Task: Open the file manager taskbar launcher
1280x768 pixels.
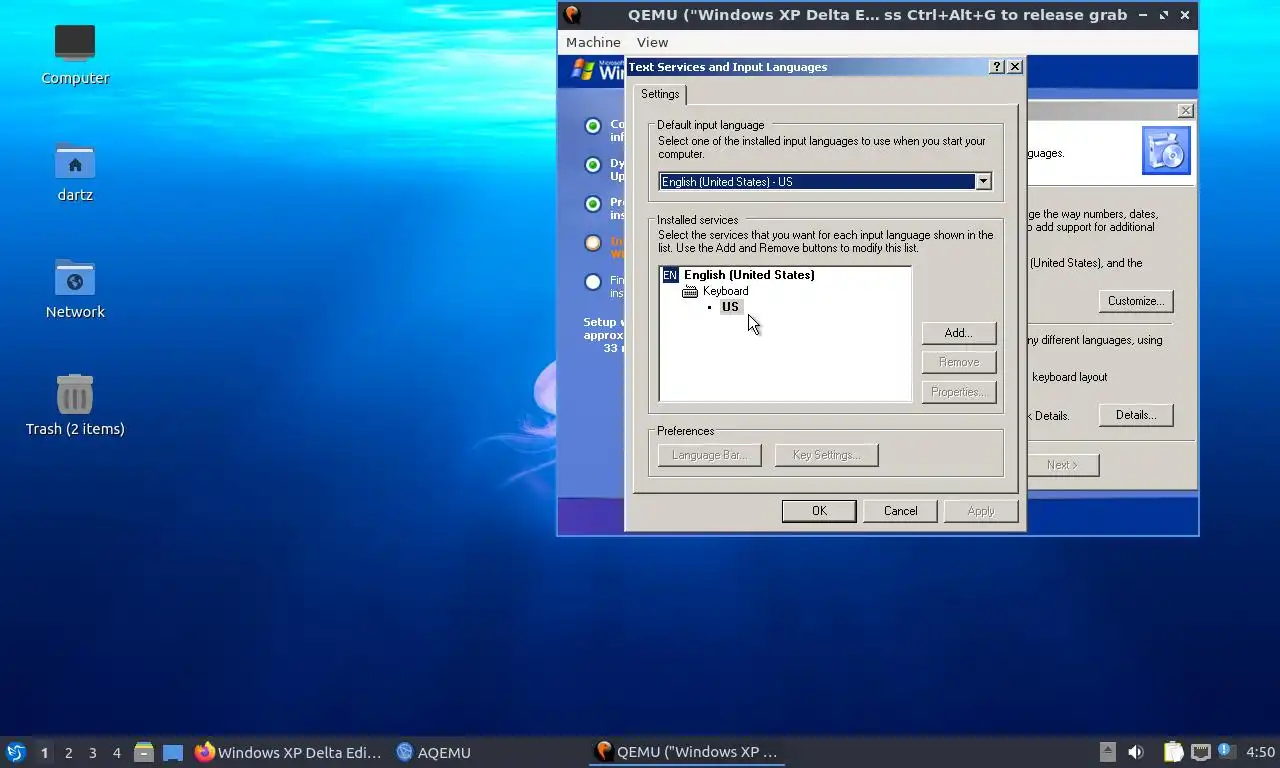Action: [144, 752]
